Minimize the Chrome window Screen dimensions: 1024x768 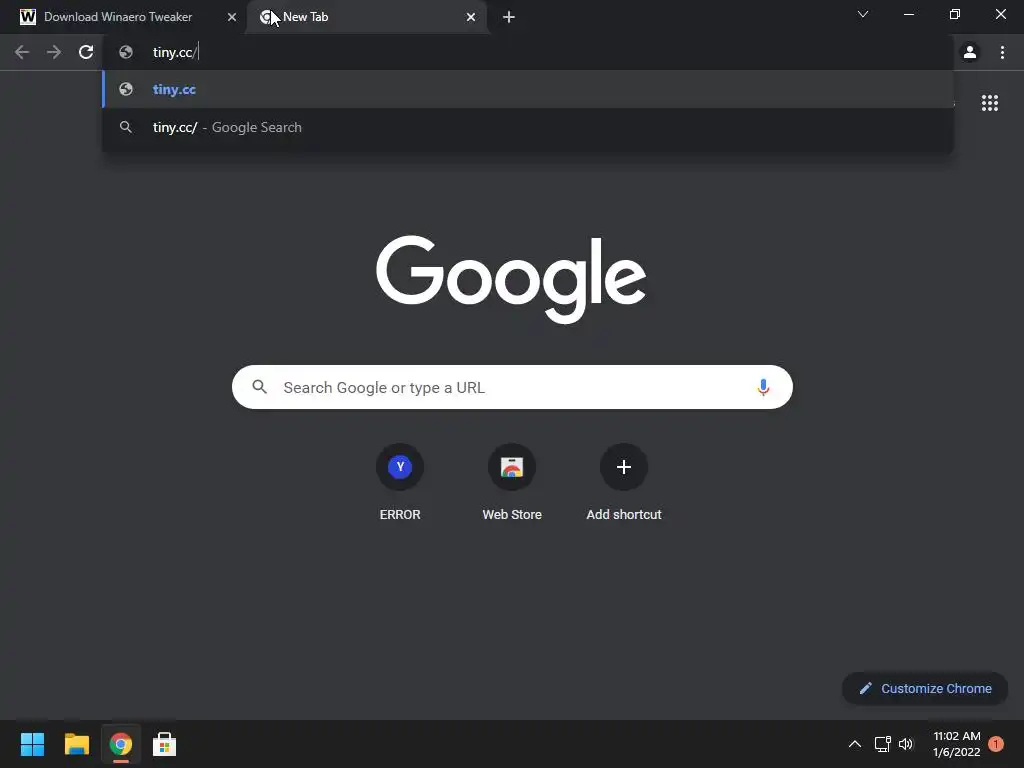tap(908, 14)
